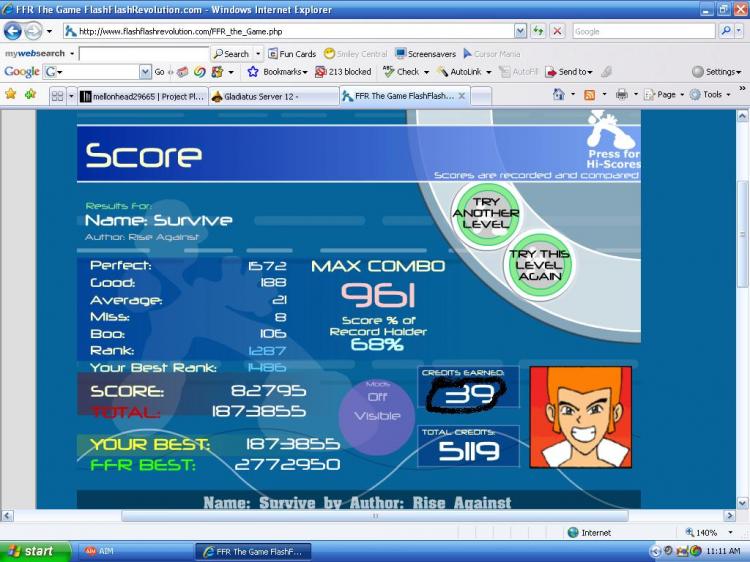Click the Refresh page icon

(x=539, y=31)
